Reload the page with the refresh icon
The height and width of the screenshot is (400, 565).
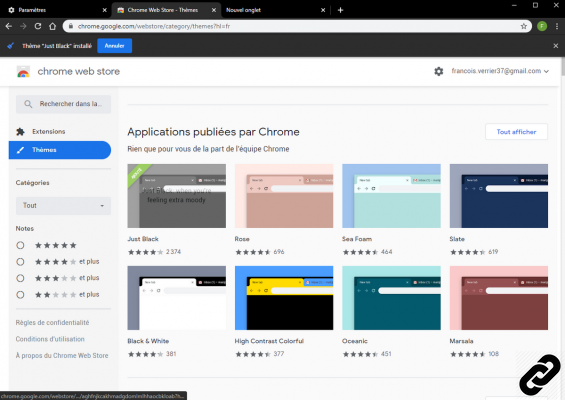coord(38,26)
